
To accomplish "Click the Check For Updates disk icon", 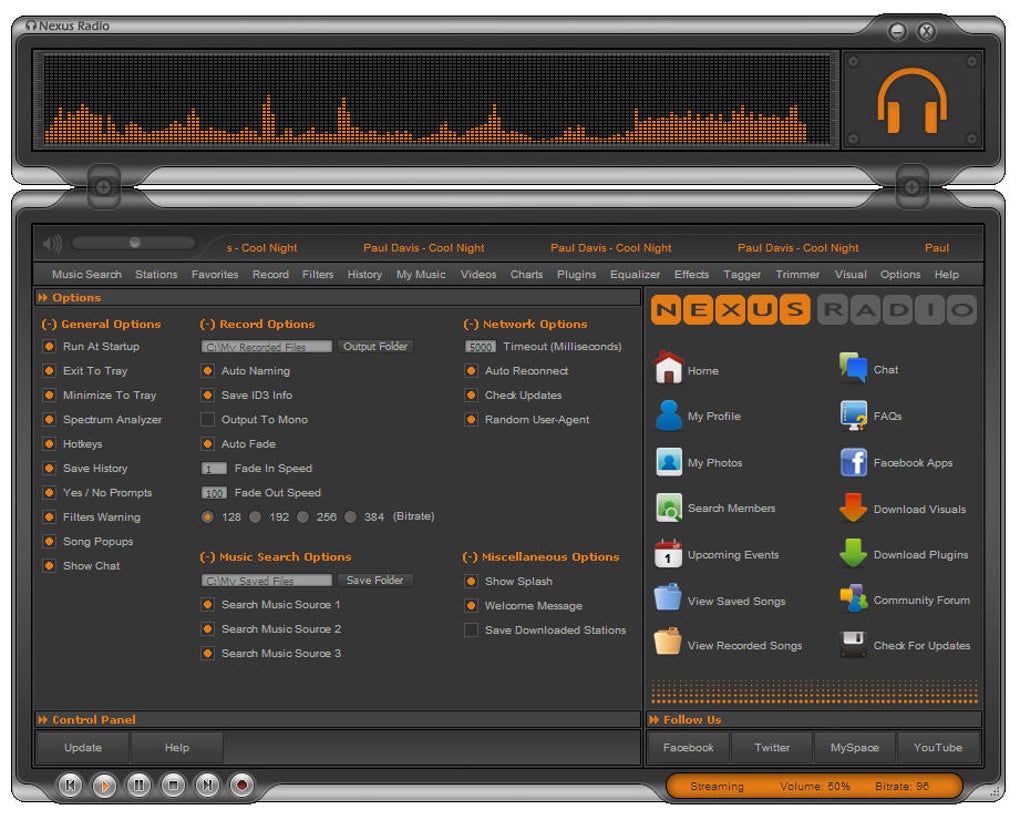I will [853, 644].
